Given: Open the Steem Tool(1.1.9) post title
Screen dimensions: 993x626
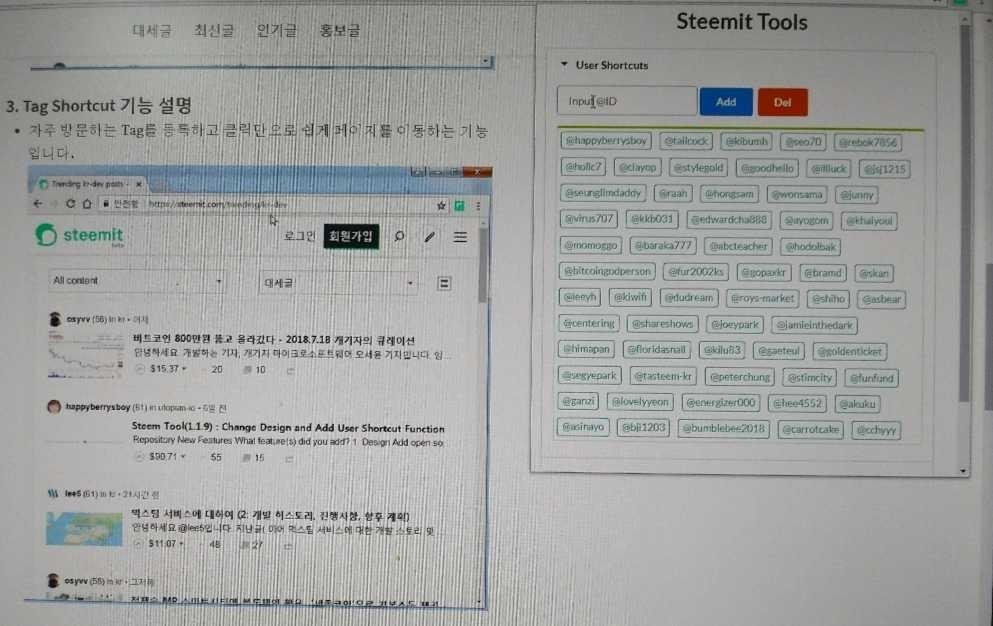Looking at the screenshot, I should coord(288,428).
